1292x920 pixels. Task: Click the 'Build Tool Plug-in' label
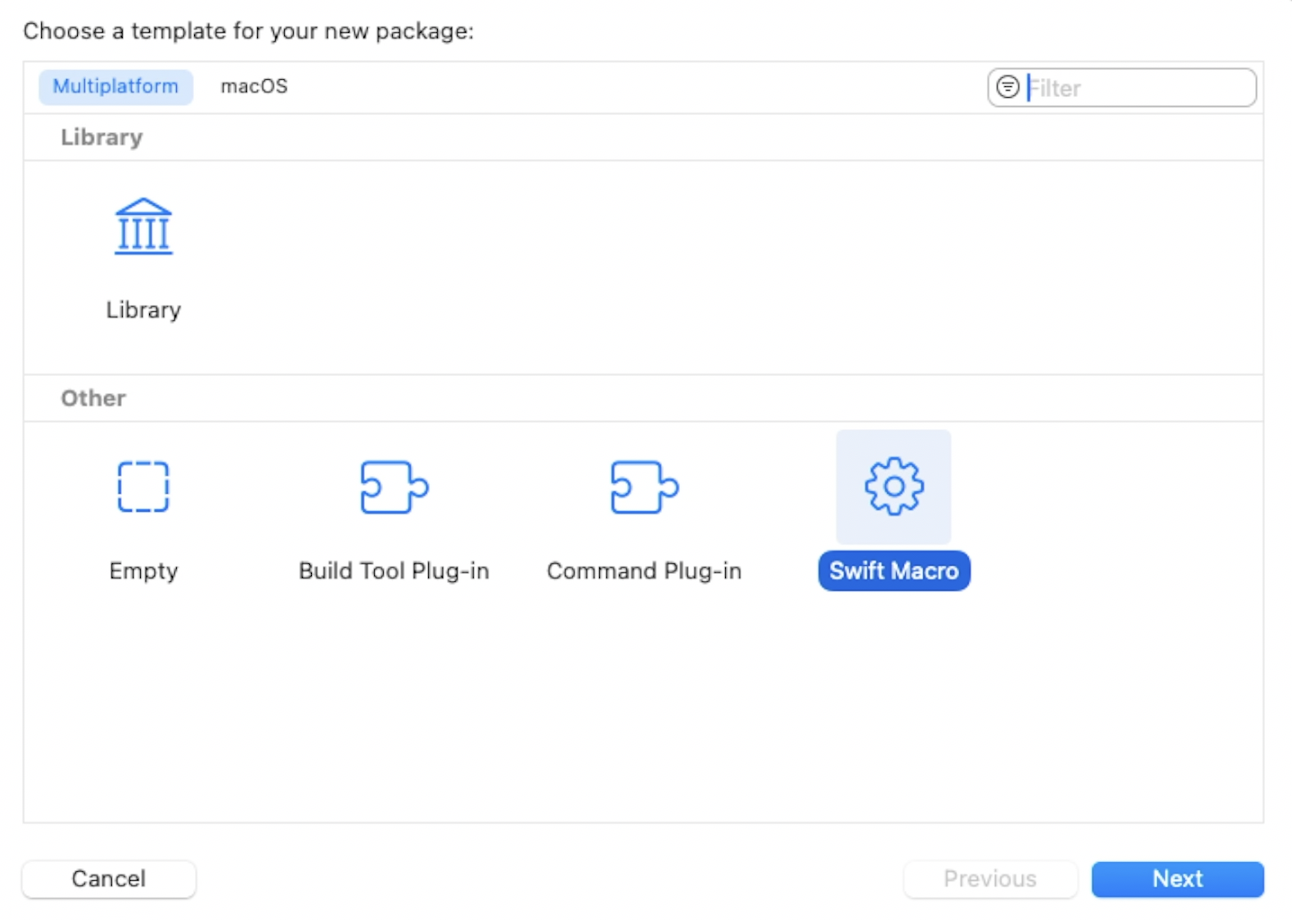click(x=394, y=572)
